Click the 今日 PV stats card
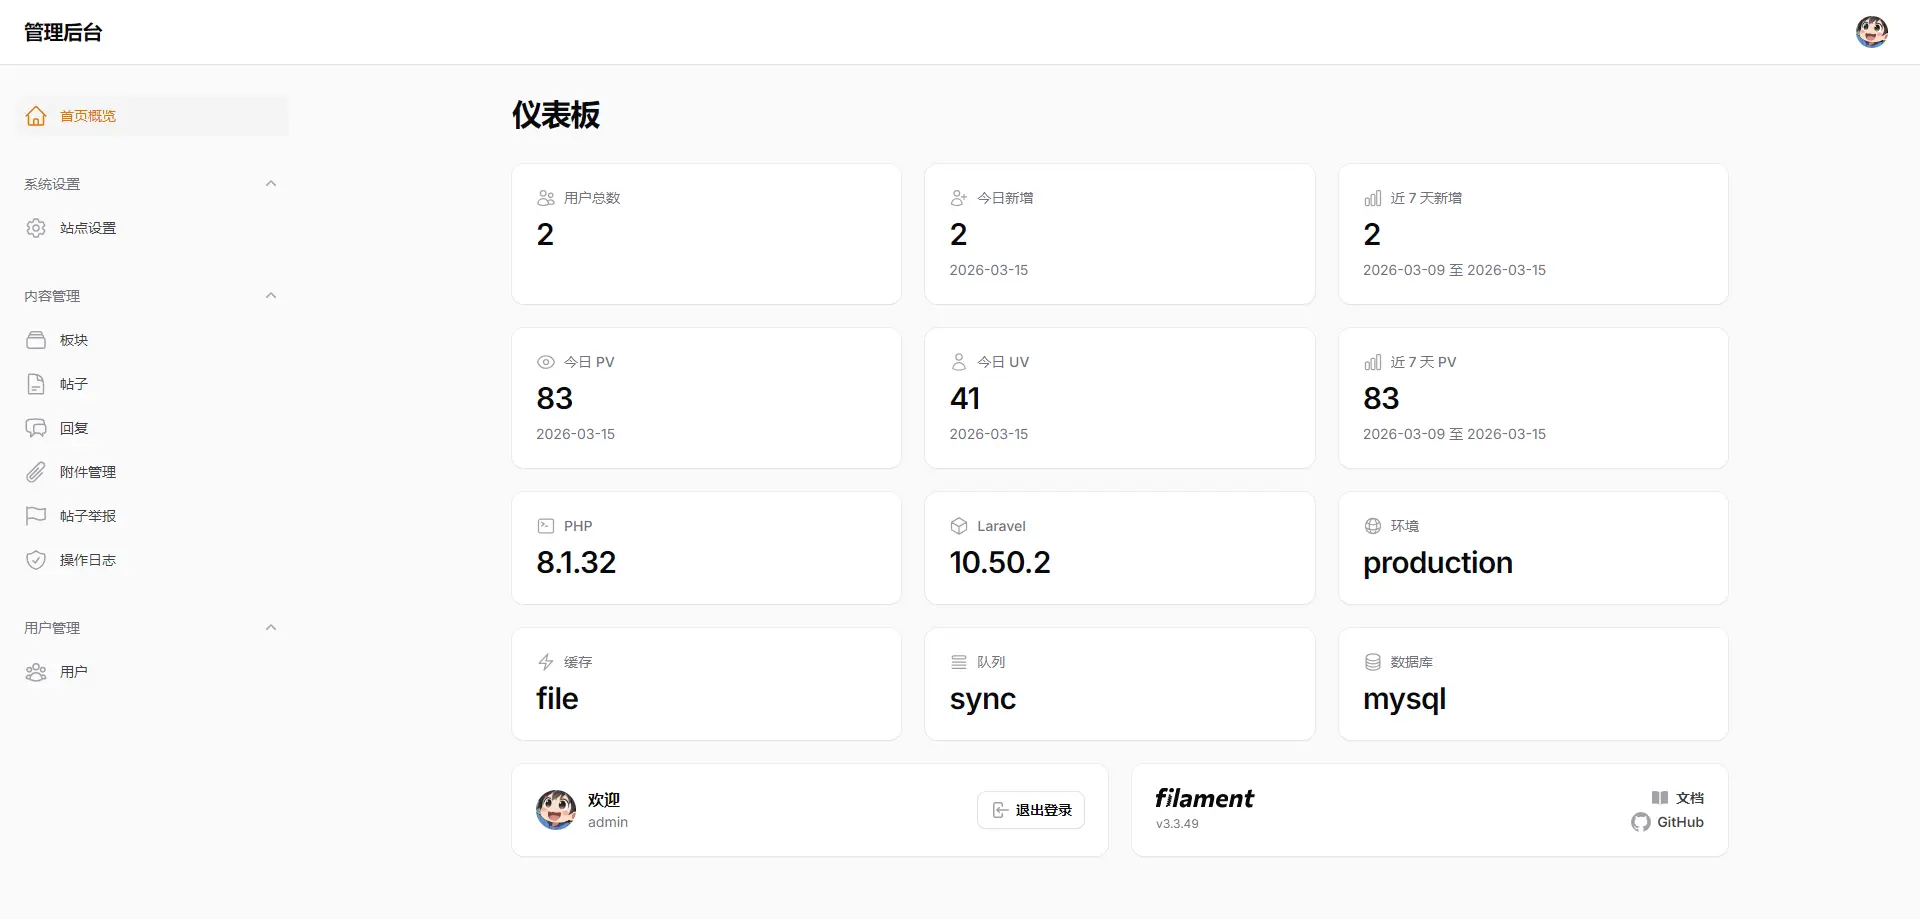 706,398
